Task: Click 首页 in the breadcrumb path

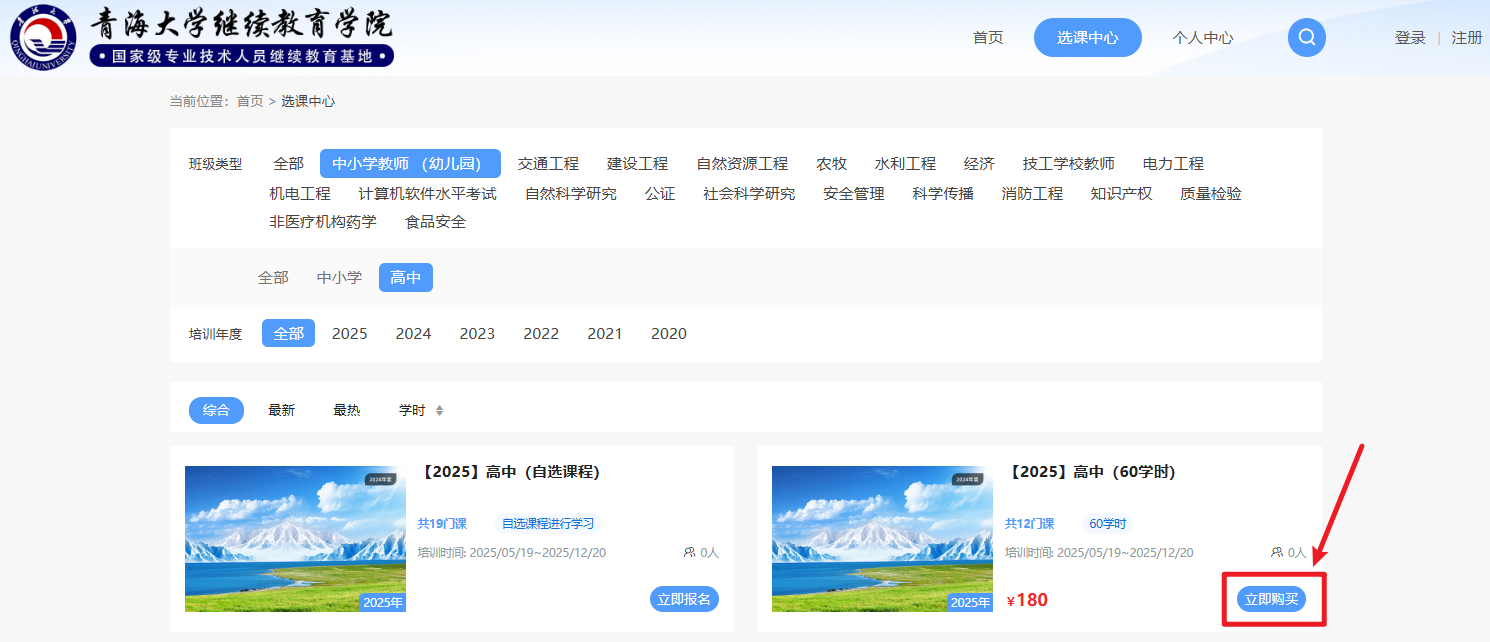Action: 250,101
